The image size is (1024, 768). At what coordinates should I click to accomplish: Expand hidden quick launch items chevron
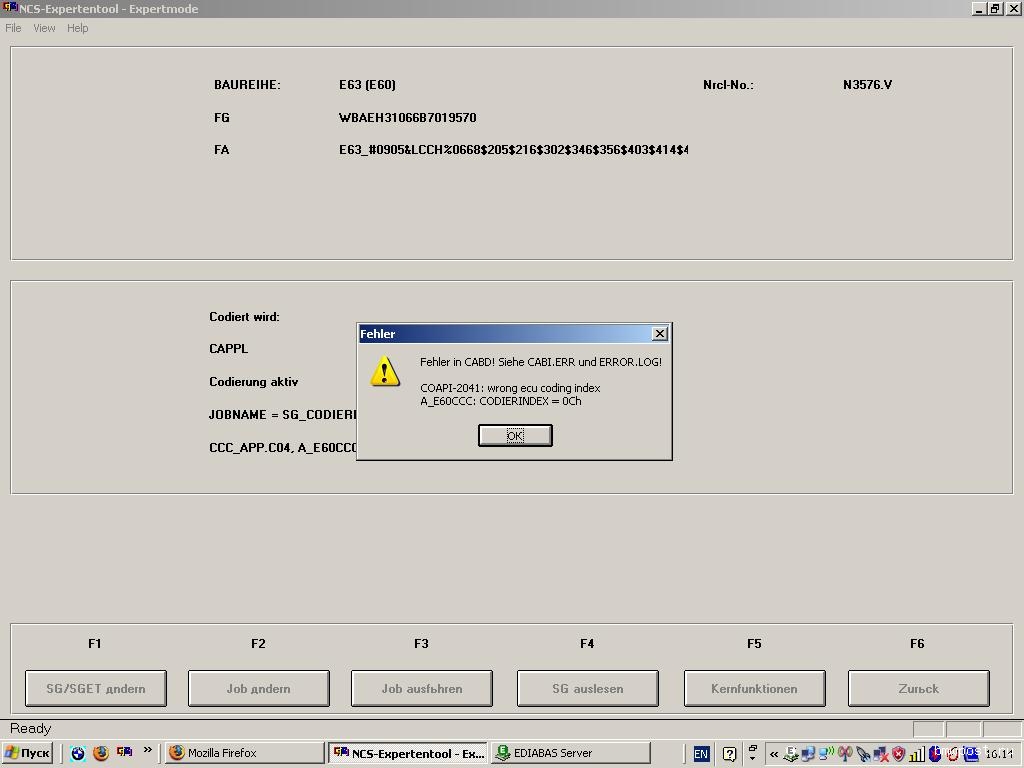coord(148,751)
